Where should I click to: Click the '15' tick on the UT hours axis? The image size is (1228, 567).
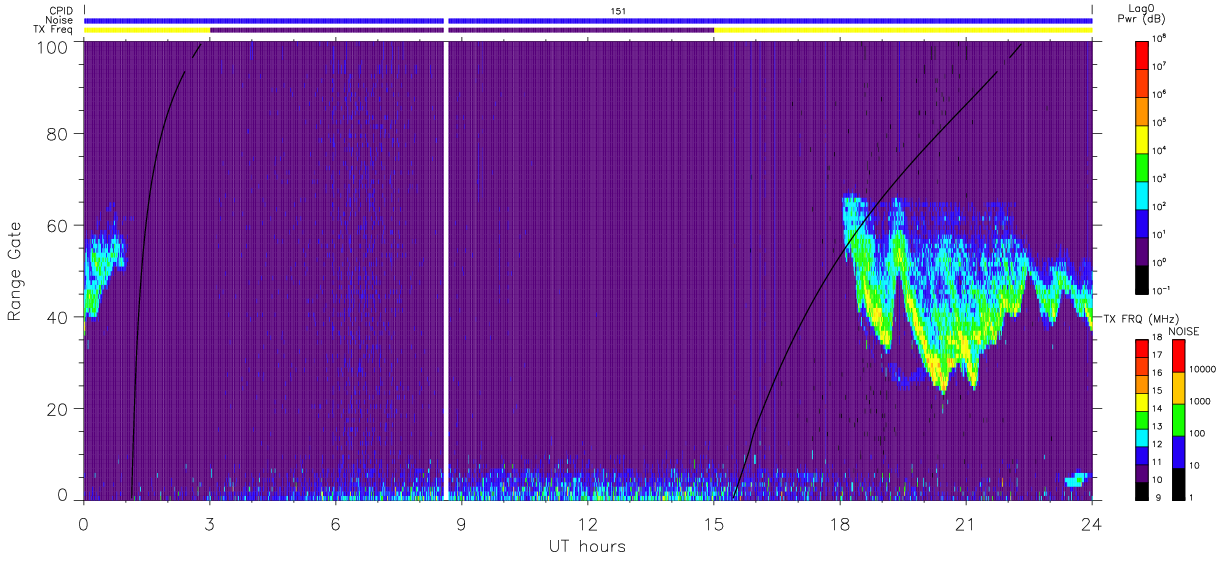713,523
